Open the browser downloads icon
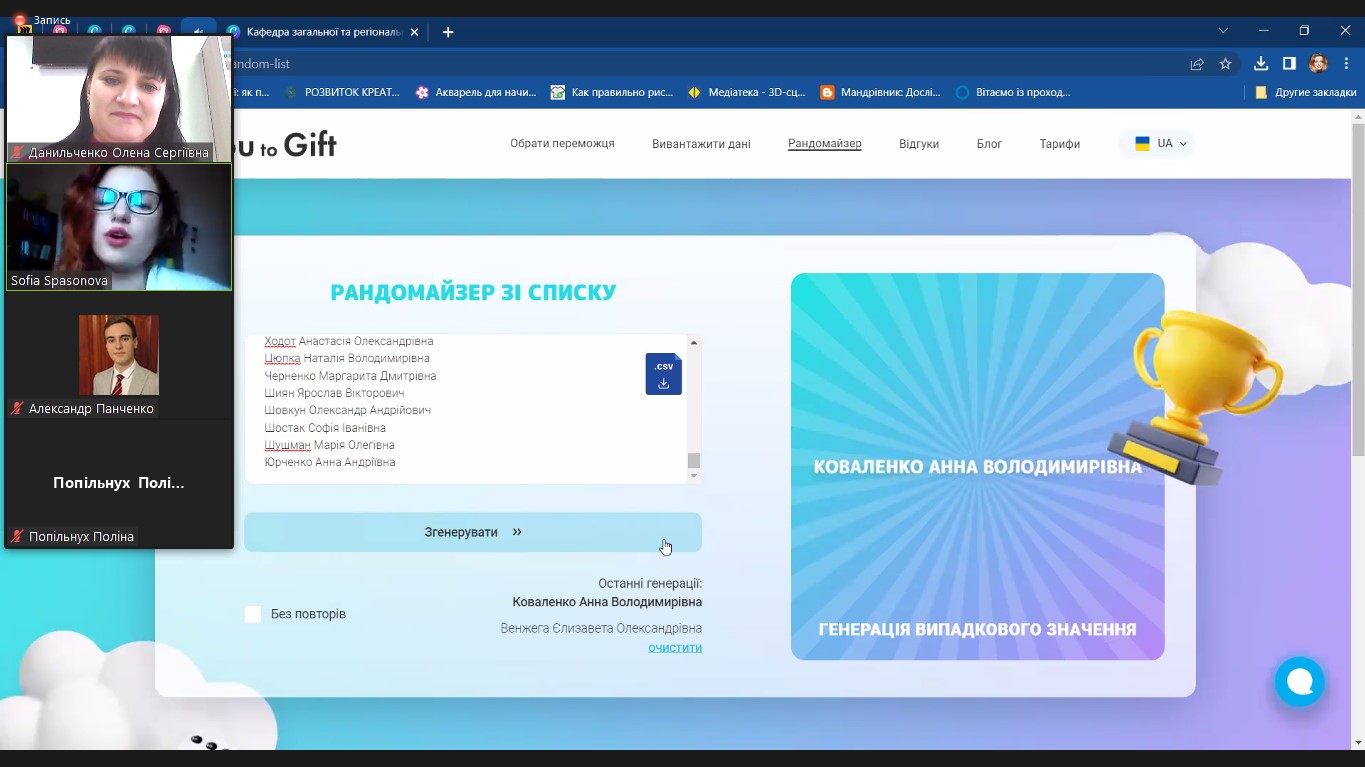 (x=1261, y=64)
